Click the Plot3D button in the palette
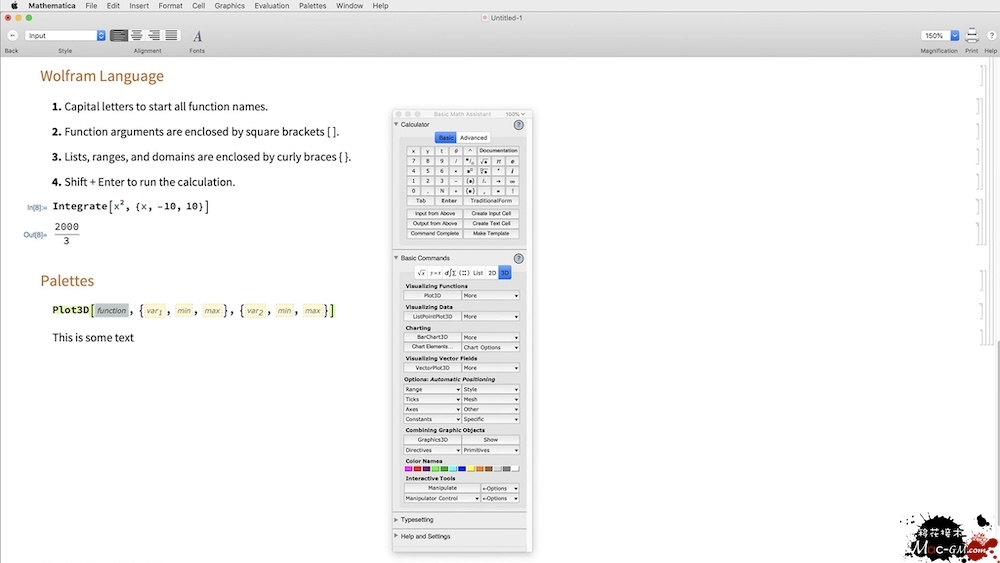The width and height of the screenshot is (1000, 563). [x=432, y=296]
